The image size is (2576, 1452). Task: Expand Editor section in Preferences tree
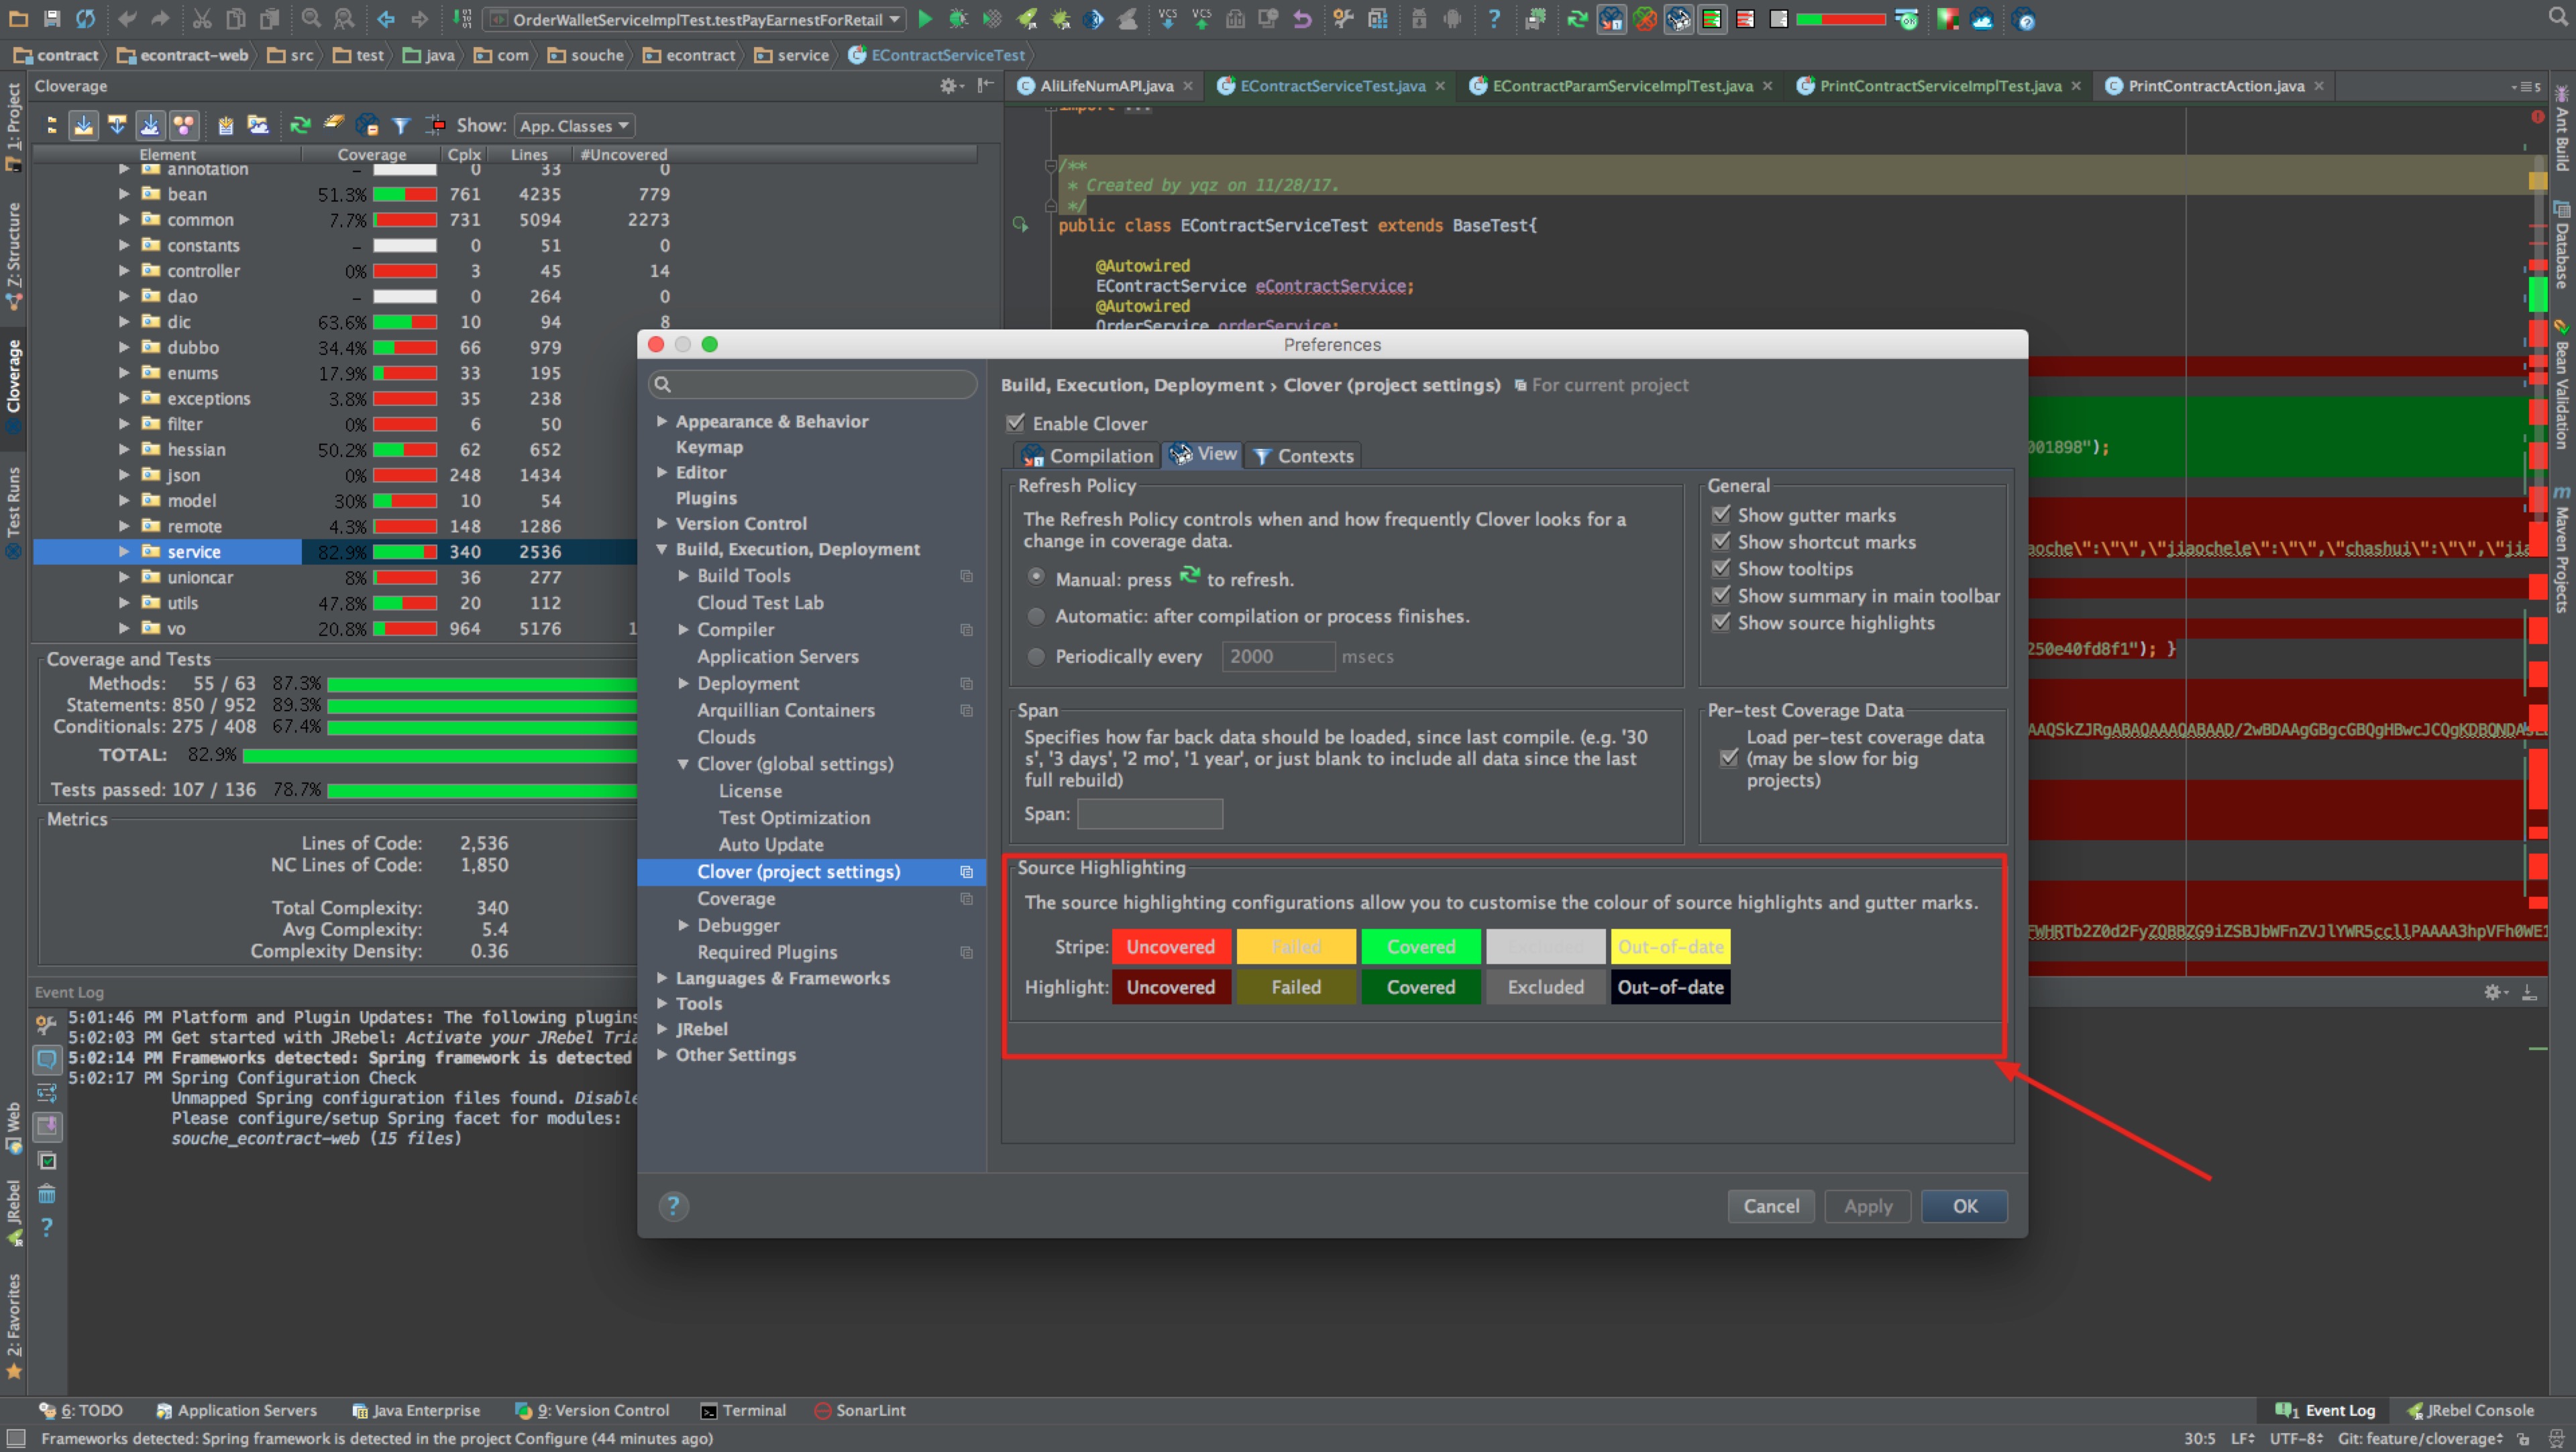662,472
